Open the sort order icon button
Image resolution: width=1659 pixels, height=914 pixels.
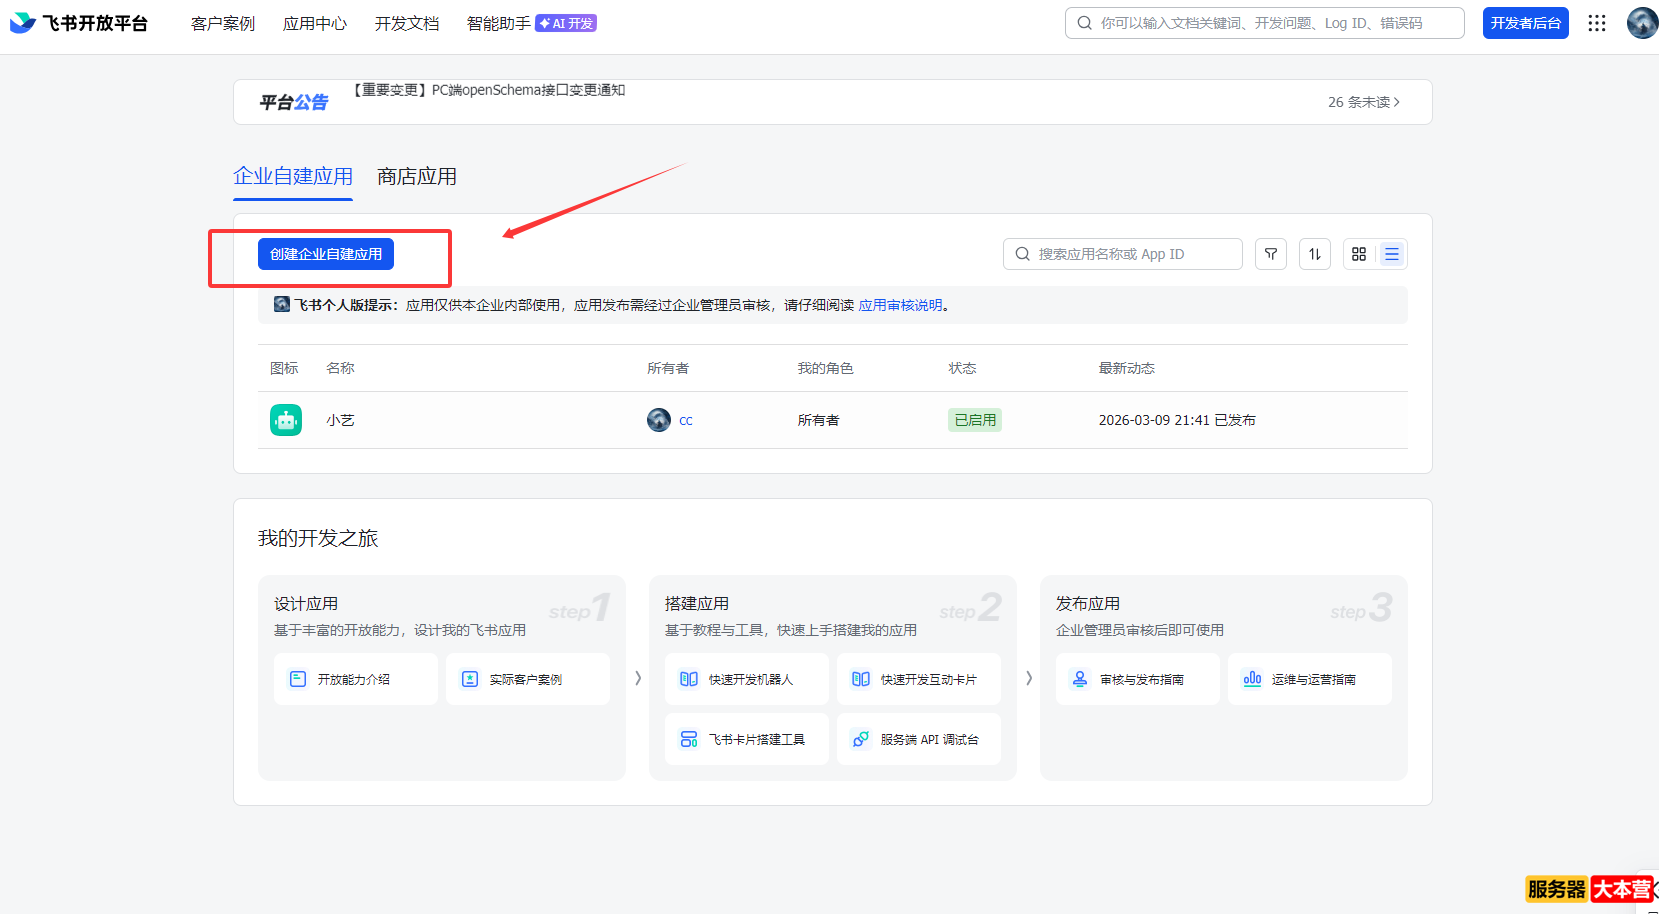click(x=1315, y=254)
